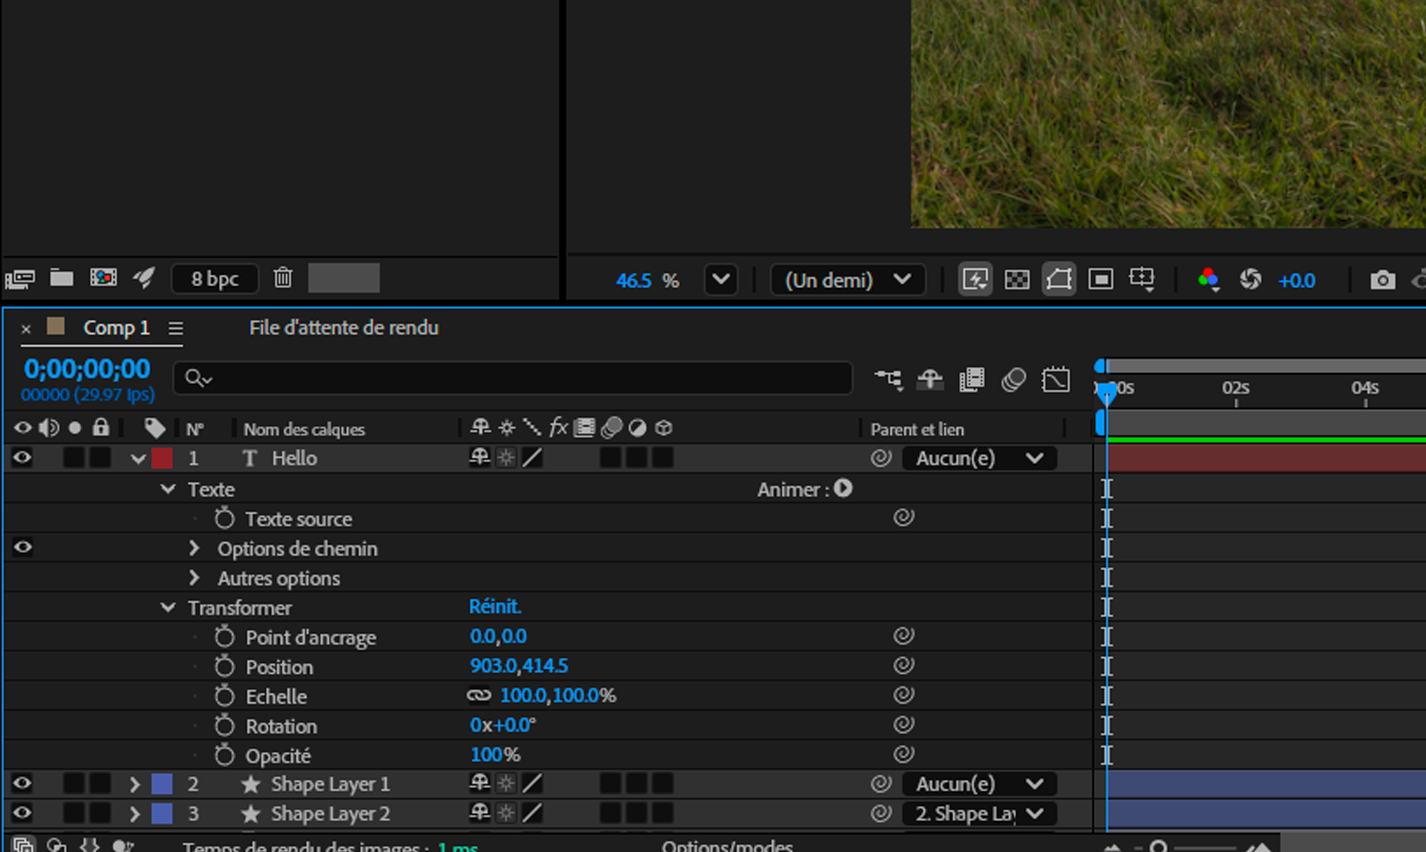Open the graph editor icon

1056,380
